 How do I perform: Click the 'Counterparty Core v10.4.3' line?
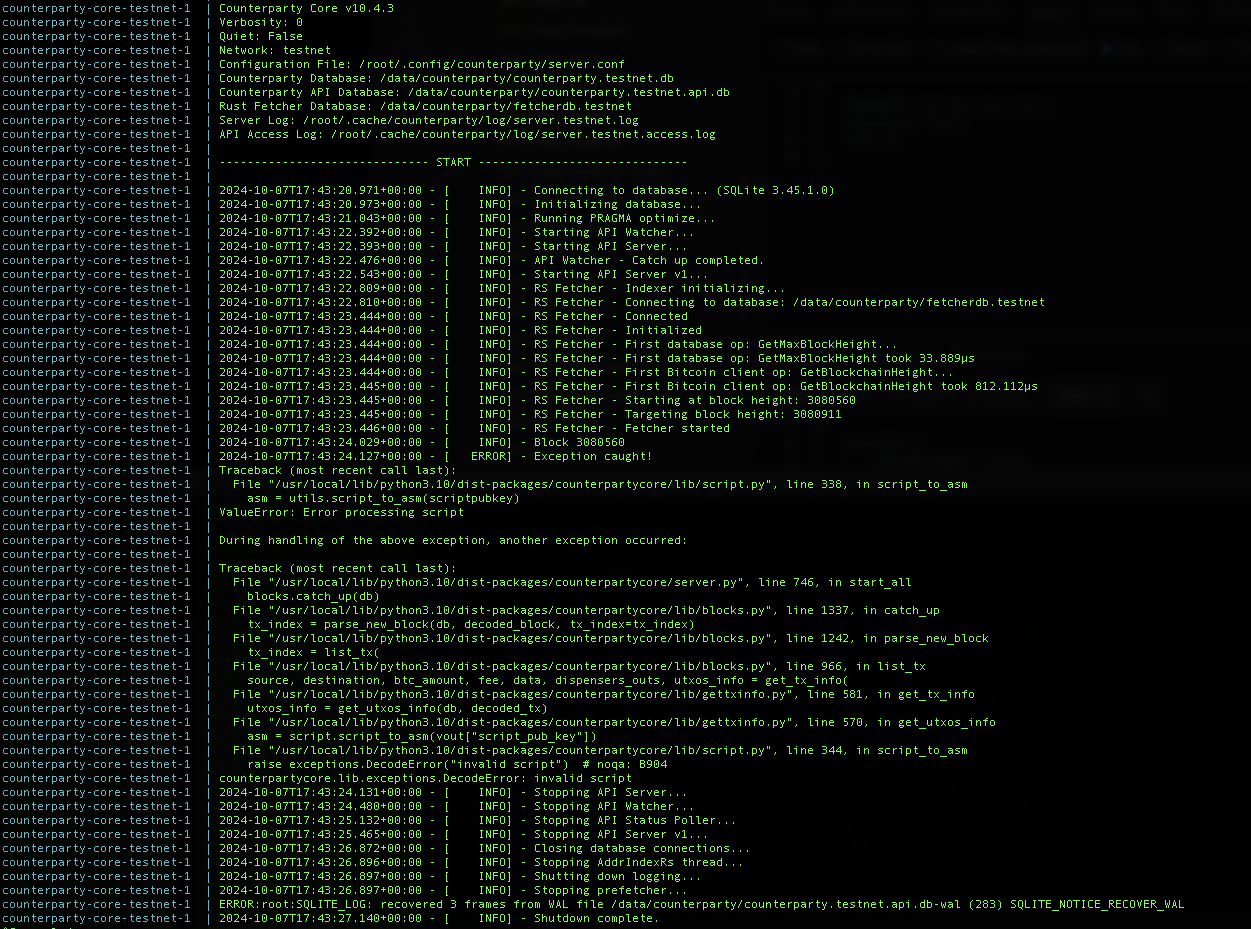tap(306, 8)
